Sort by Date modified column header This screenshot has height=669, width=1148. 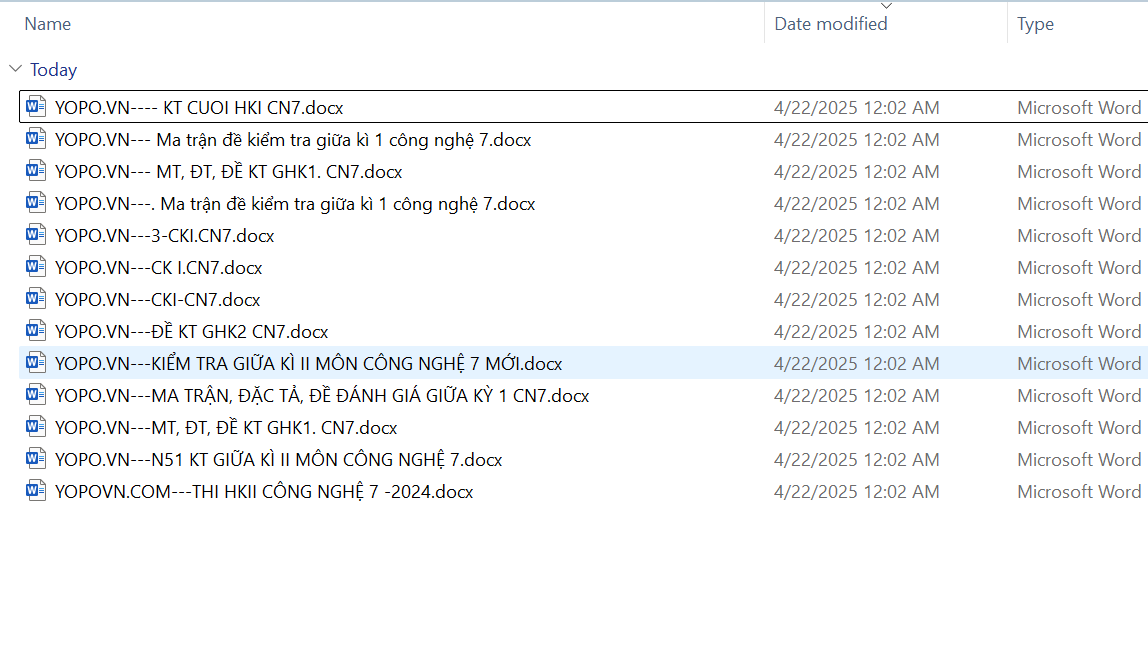[x=830, y=24]
